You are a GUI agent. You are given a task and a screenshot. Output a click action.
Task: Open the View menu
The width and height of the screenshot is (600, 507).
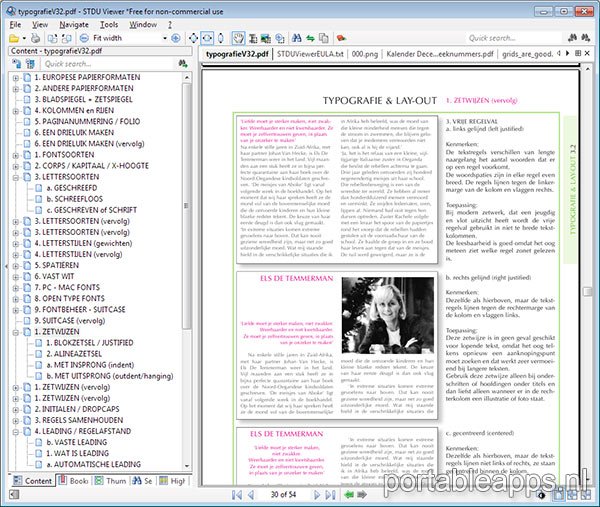(40, 24)
